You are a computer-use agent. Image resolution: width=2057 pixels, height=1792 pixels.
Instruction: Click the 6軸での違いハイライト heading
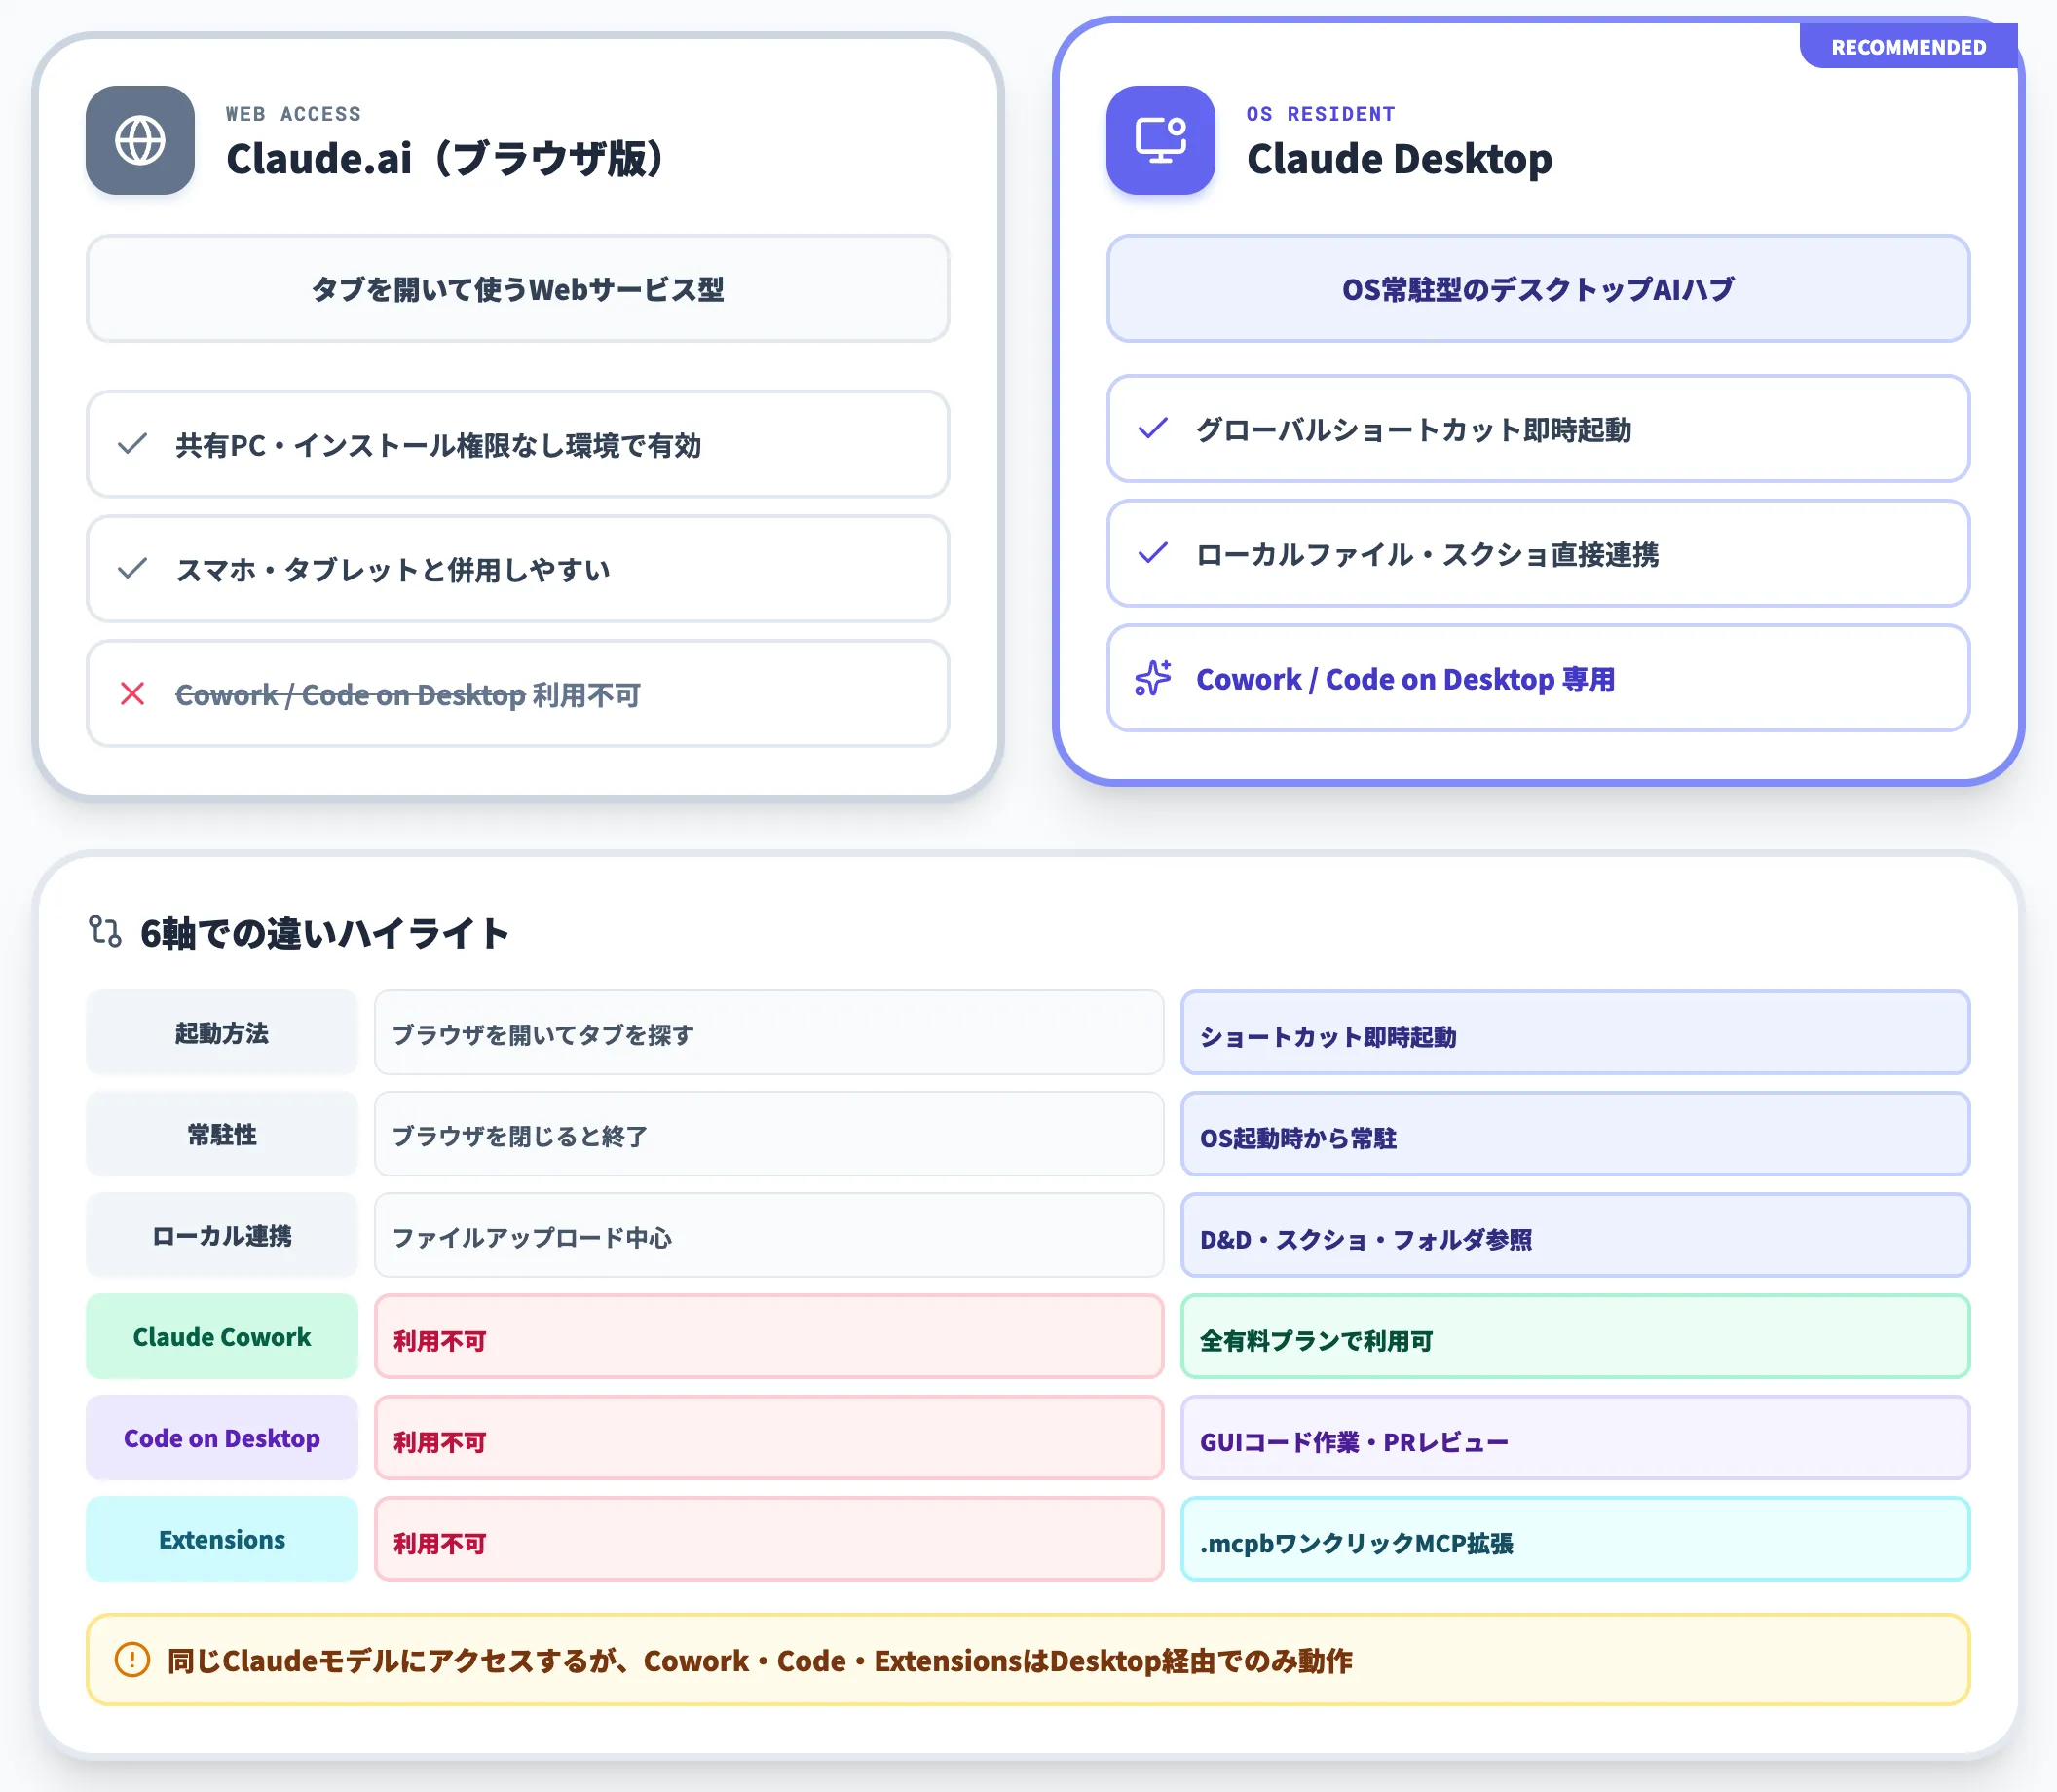325,933
